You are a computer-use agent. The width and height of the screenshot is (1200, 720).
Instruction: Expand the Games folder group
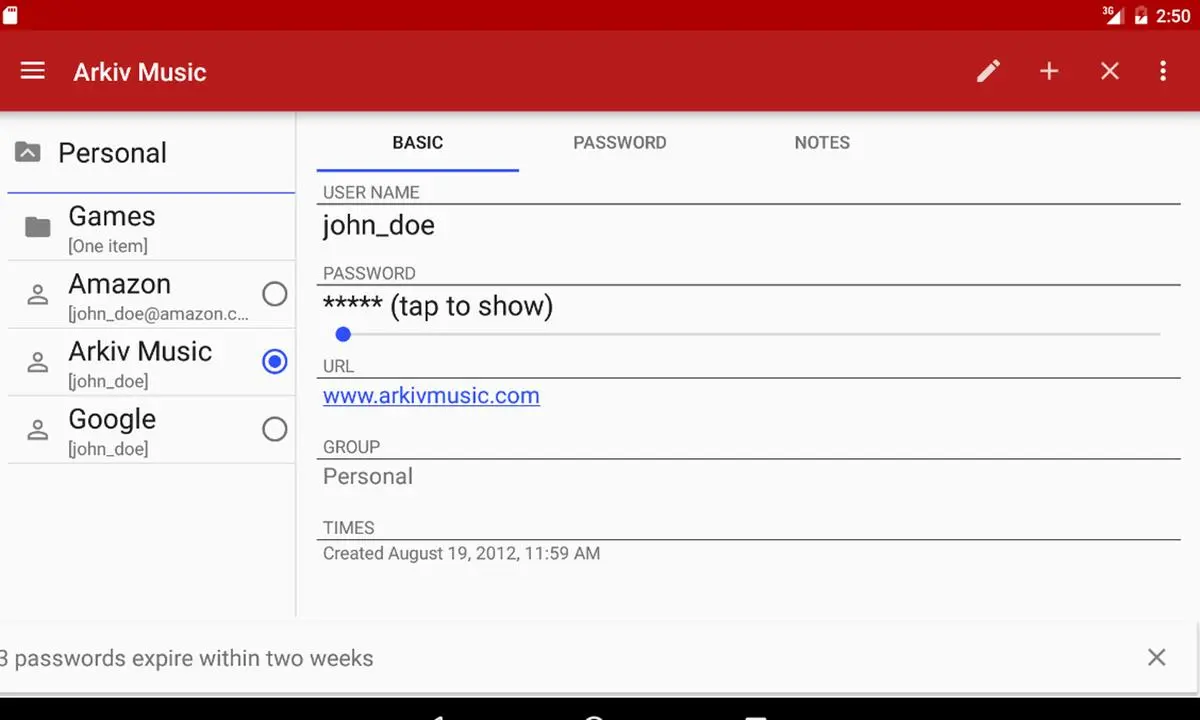tap(110, 228)
